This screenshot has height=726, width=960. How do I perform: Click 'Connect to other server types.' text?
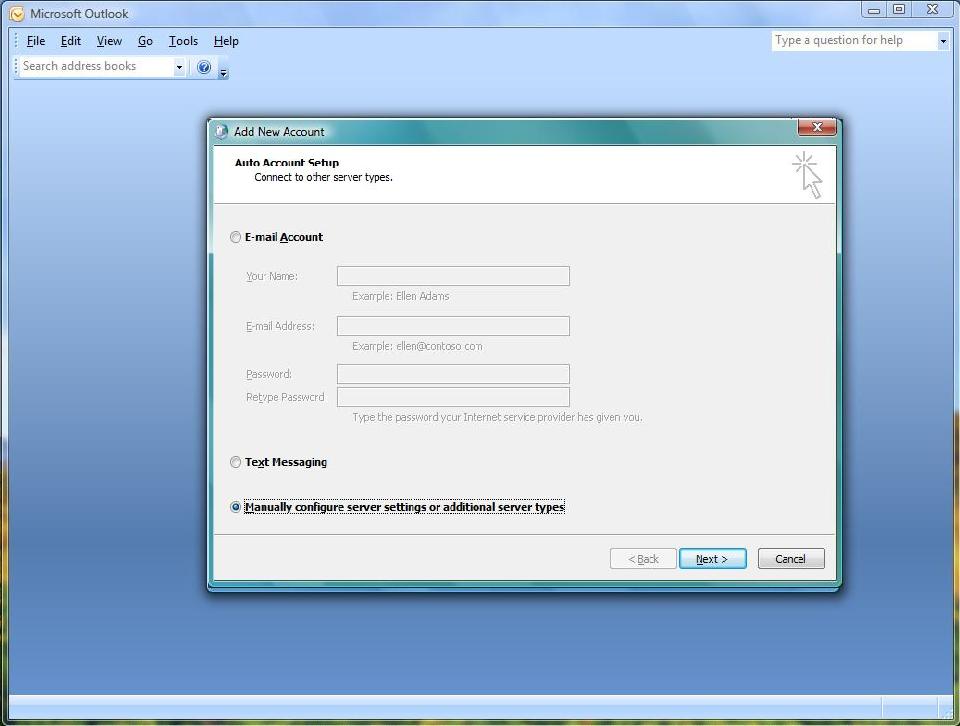[x=323, y=177]
